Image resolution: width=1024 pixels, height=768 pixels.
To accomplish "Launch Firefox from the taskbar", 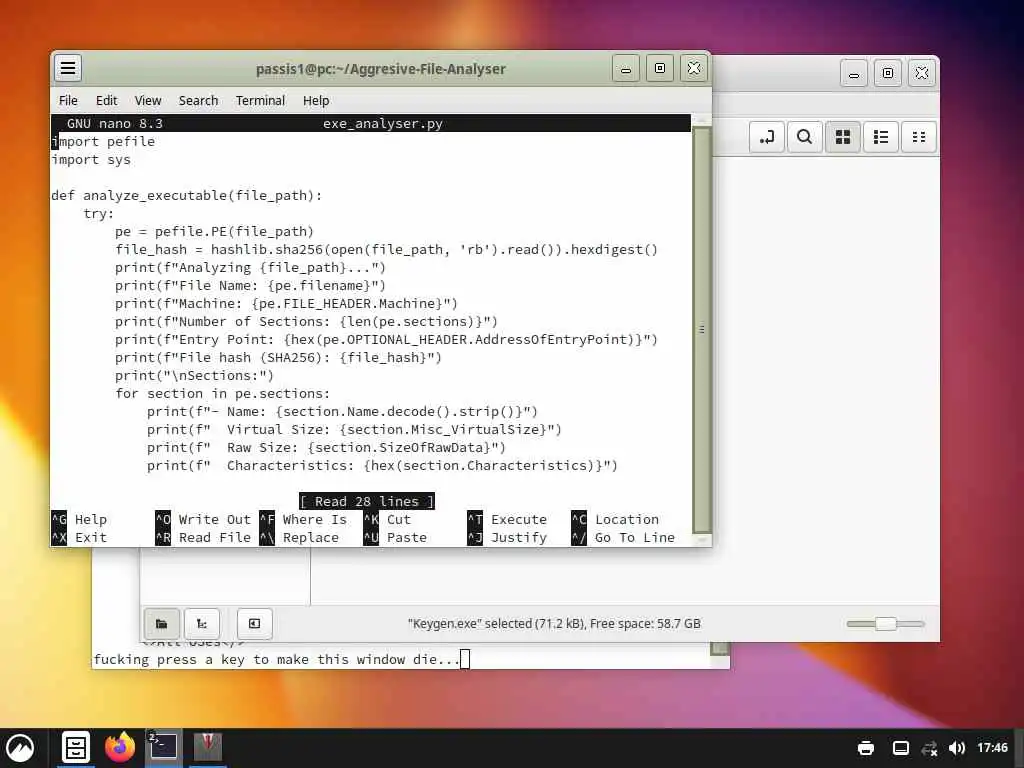I will click(x=120, y=748).
